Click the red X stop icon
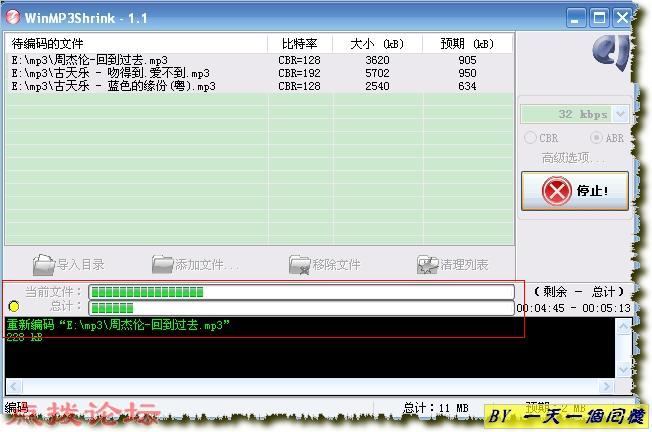The image size is (652, 432). [556, 191]
